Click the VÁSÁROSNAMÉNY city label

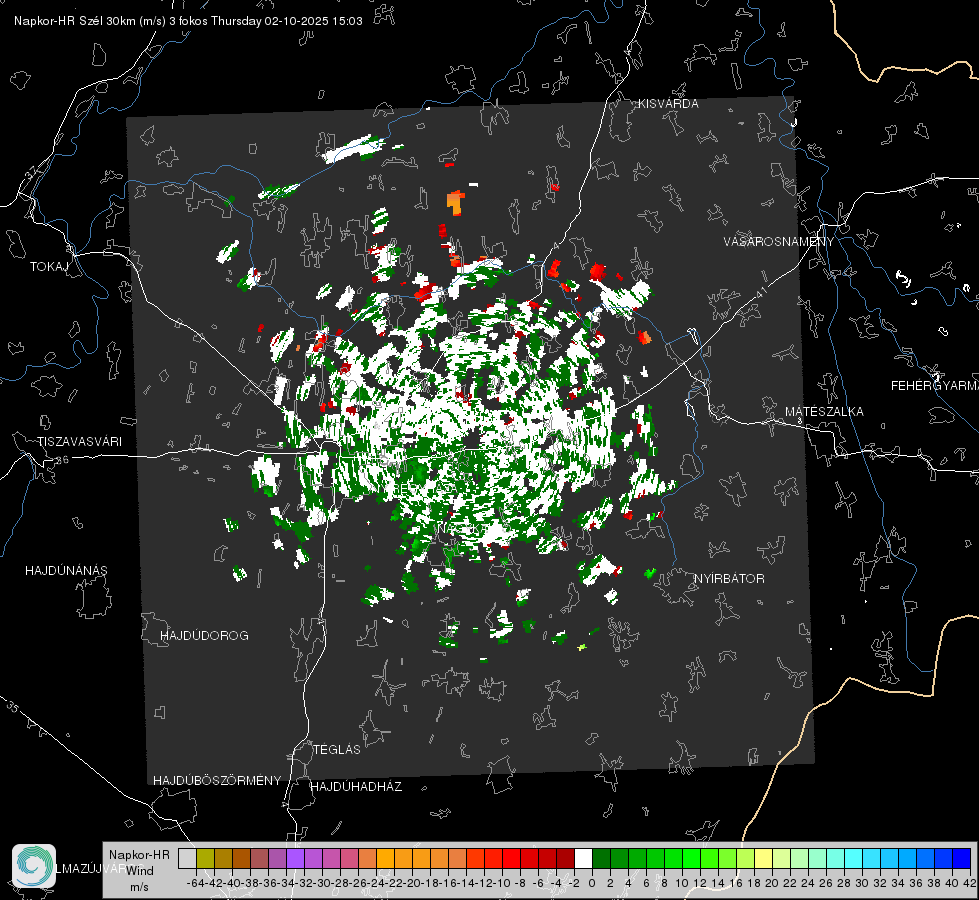pyautogui.click(x=779, y=242)
